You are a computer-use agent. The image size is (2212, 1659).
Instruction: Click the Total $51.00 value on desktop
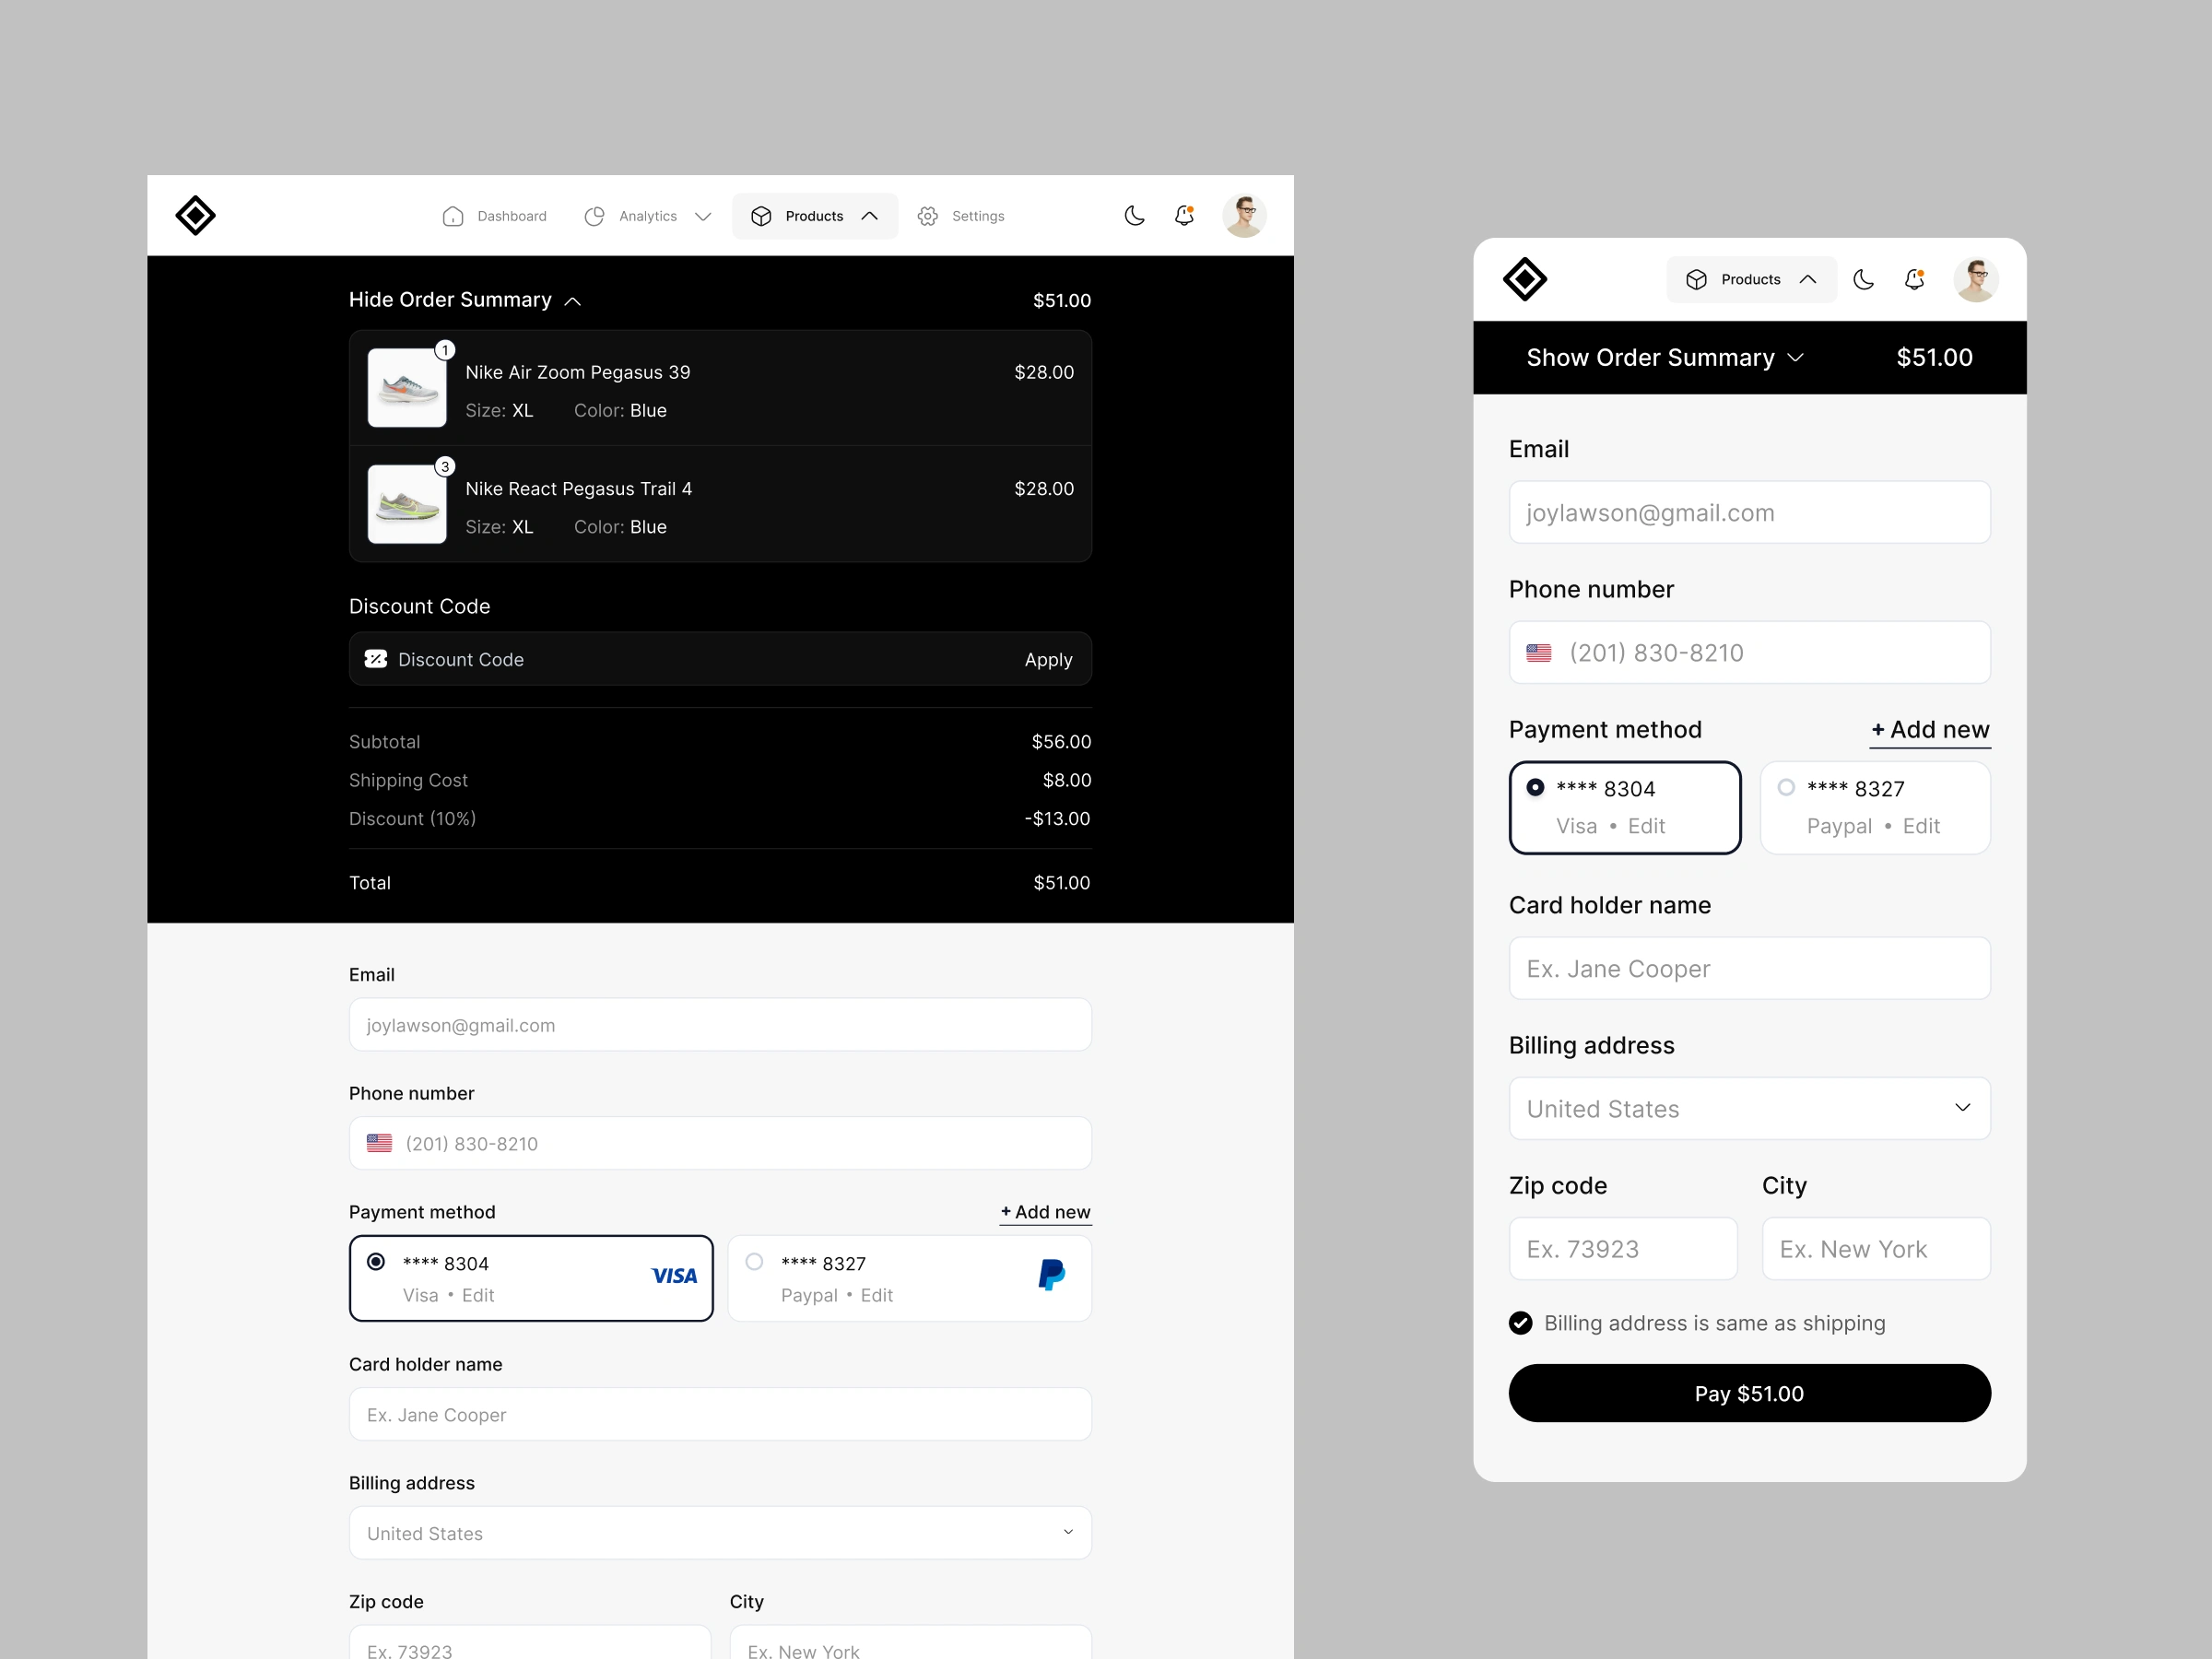click(x=1062, y=883)
